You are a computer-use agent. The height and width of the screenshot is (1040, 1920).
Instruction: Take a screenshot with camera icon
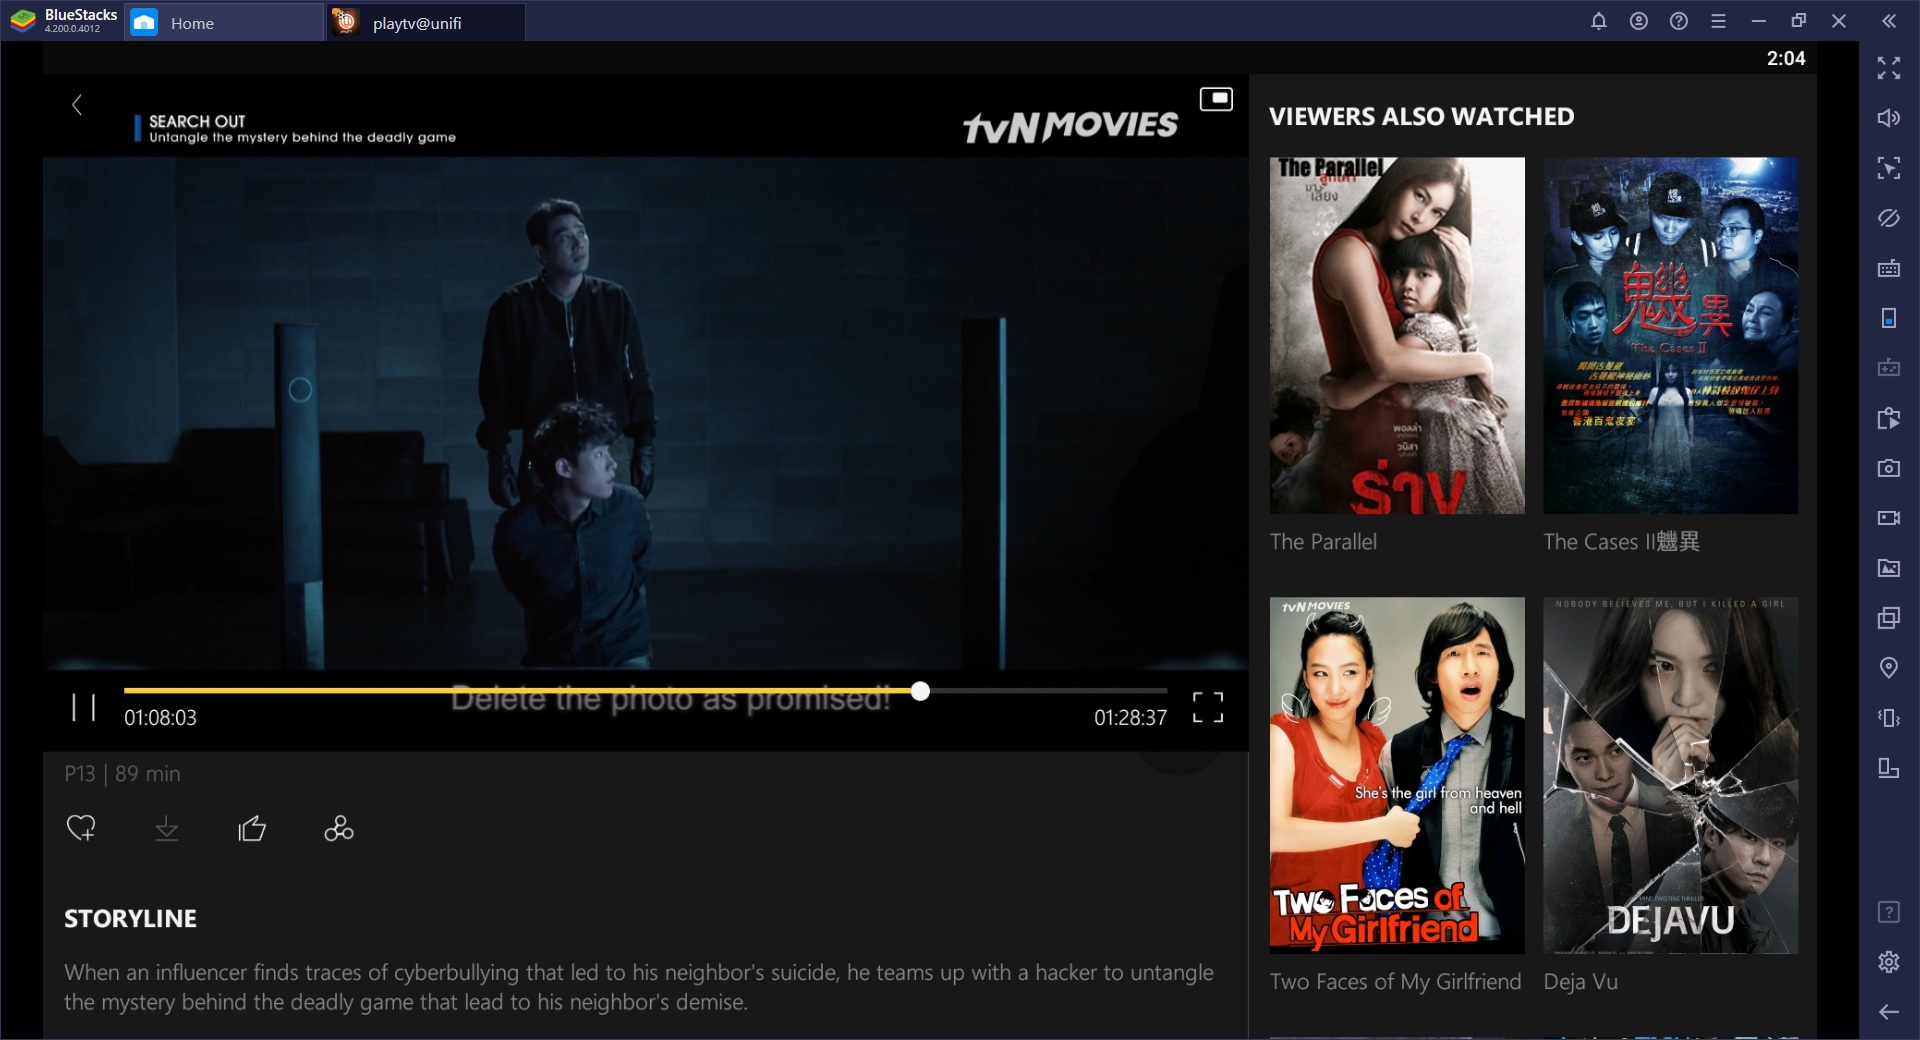(x=1889, y=468)
